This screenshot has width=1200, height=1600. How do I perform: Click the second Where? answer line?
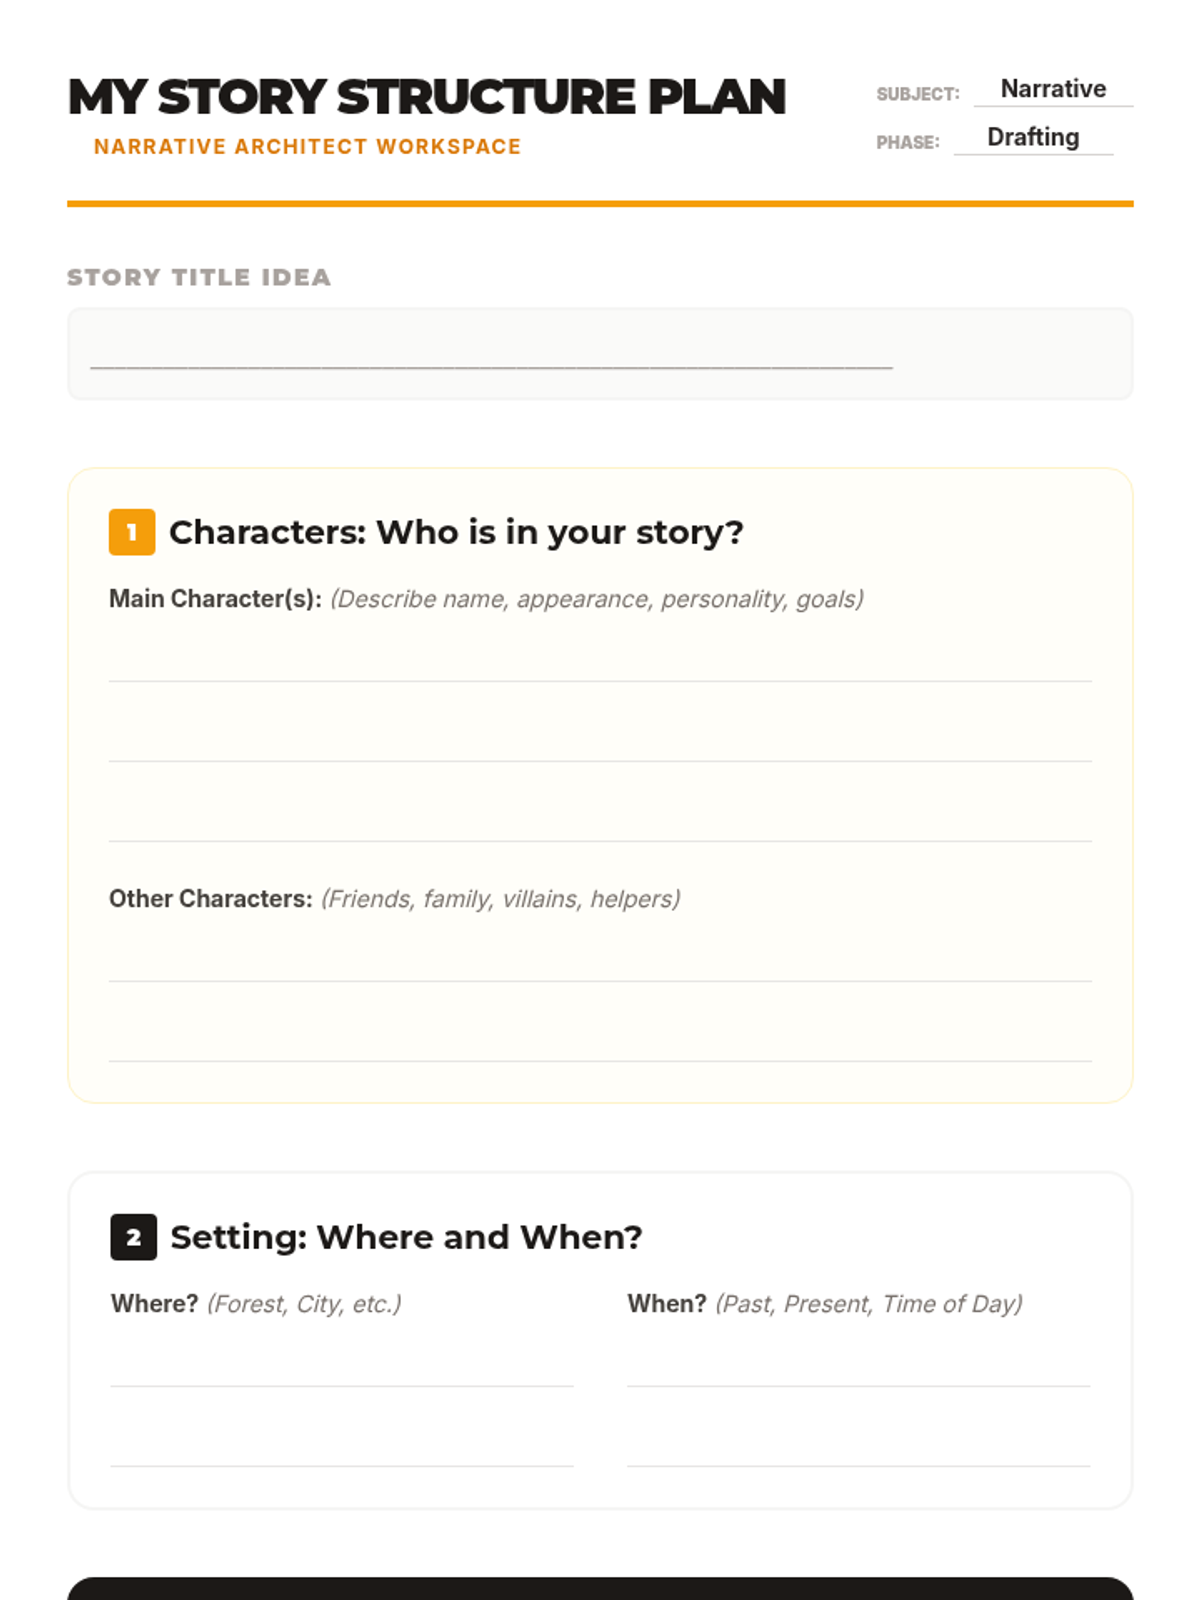pos(341,1447)
